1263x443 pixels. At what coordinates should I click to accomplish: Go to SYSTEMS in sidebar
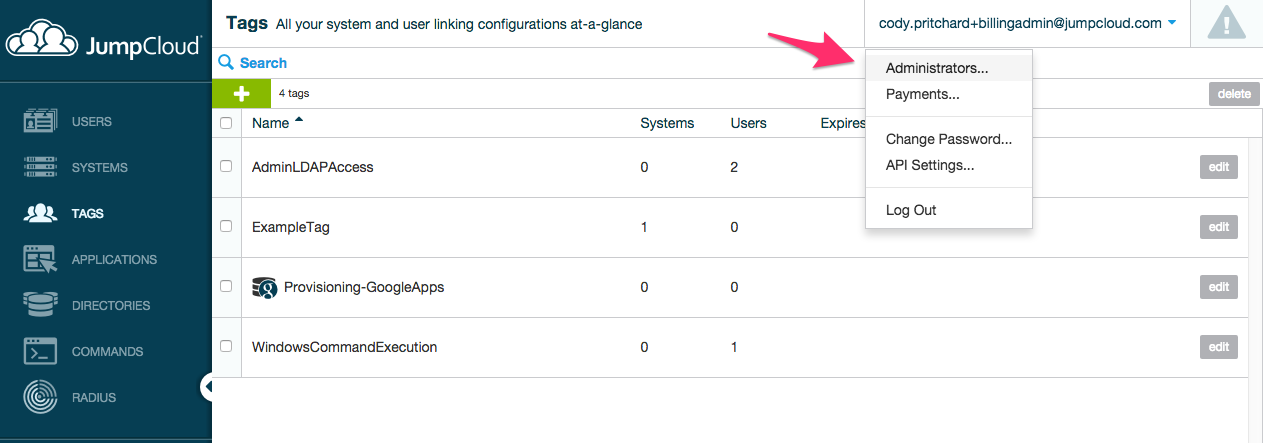click(x=100, y=168)
